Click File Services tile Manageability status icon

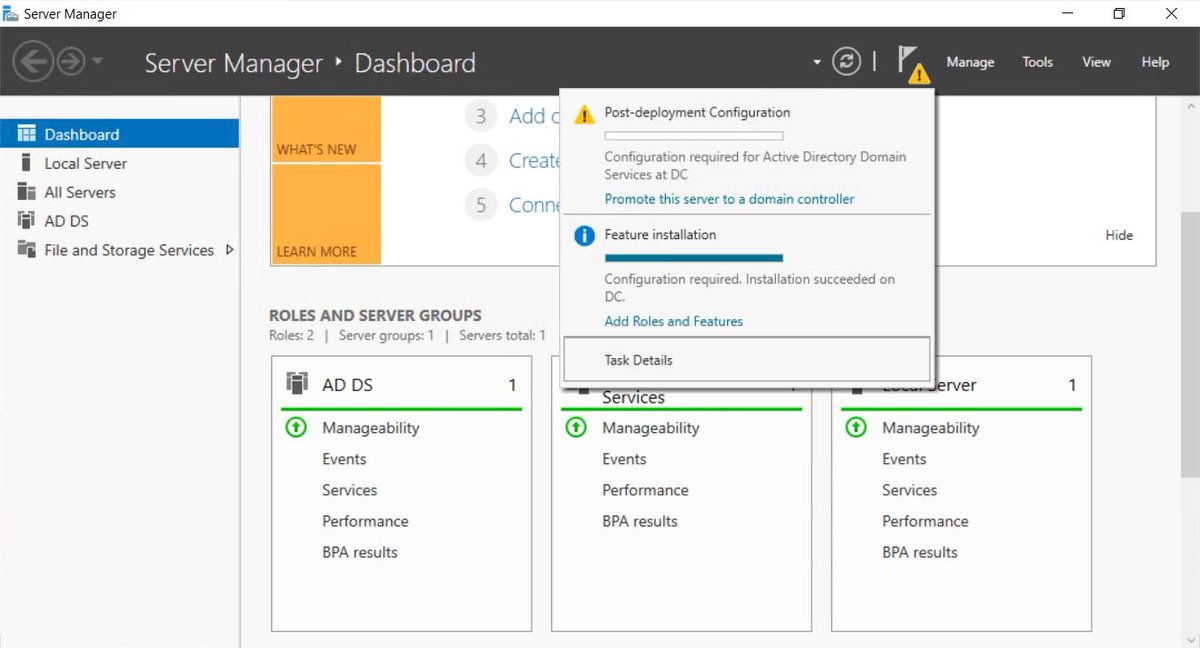pyautogui.click(x=576, y=428)
